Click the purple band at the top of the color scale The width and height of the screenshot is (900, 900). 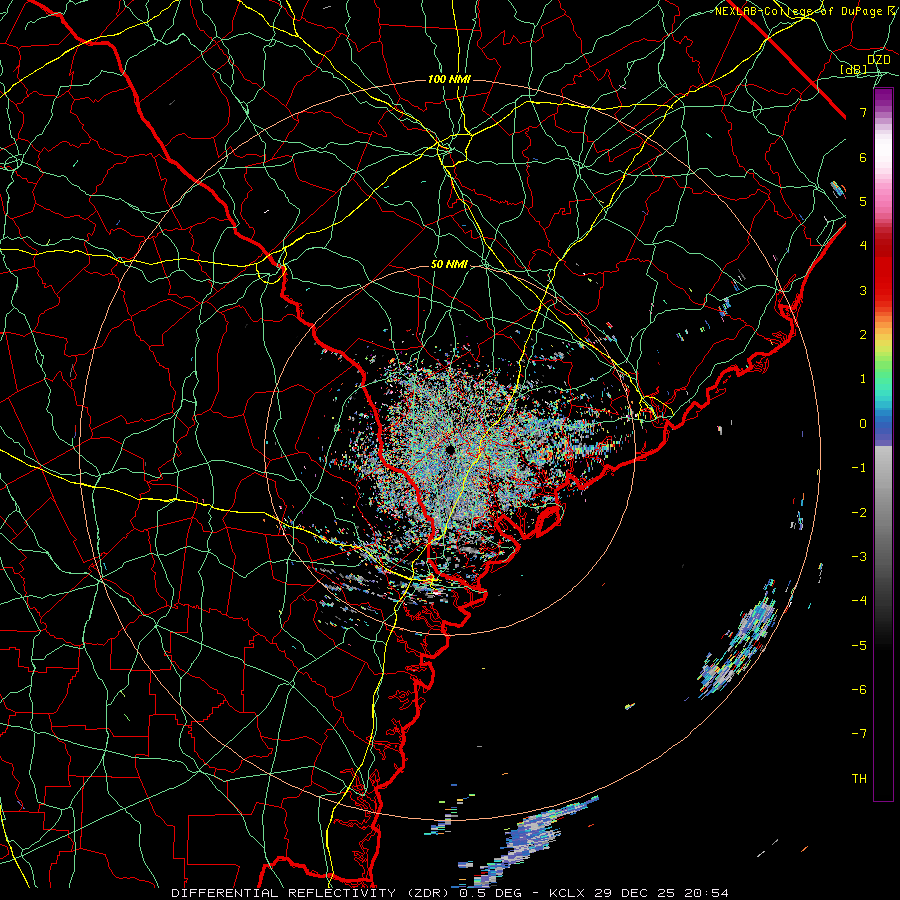point(883,98)
